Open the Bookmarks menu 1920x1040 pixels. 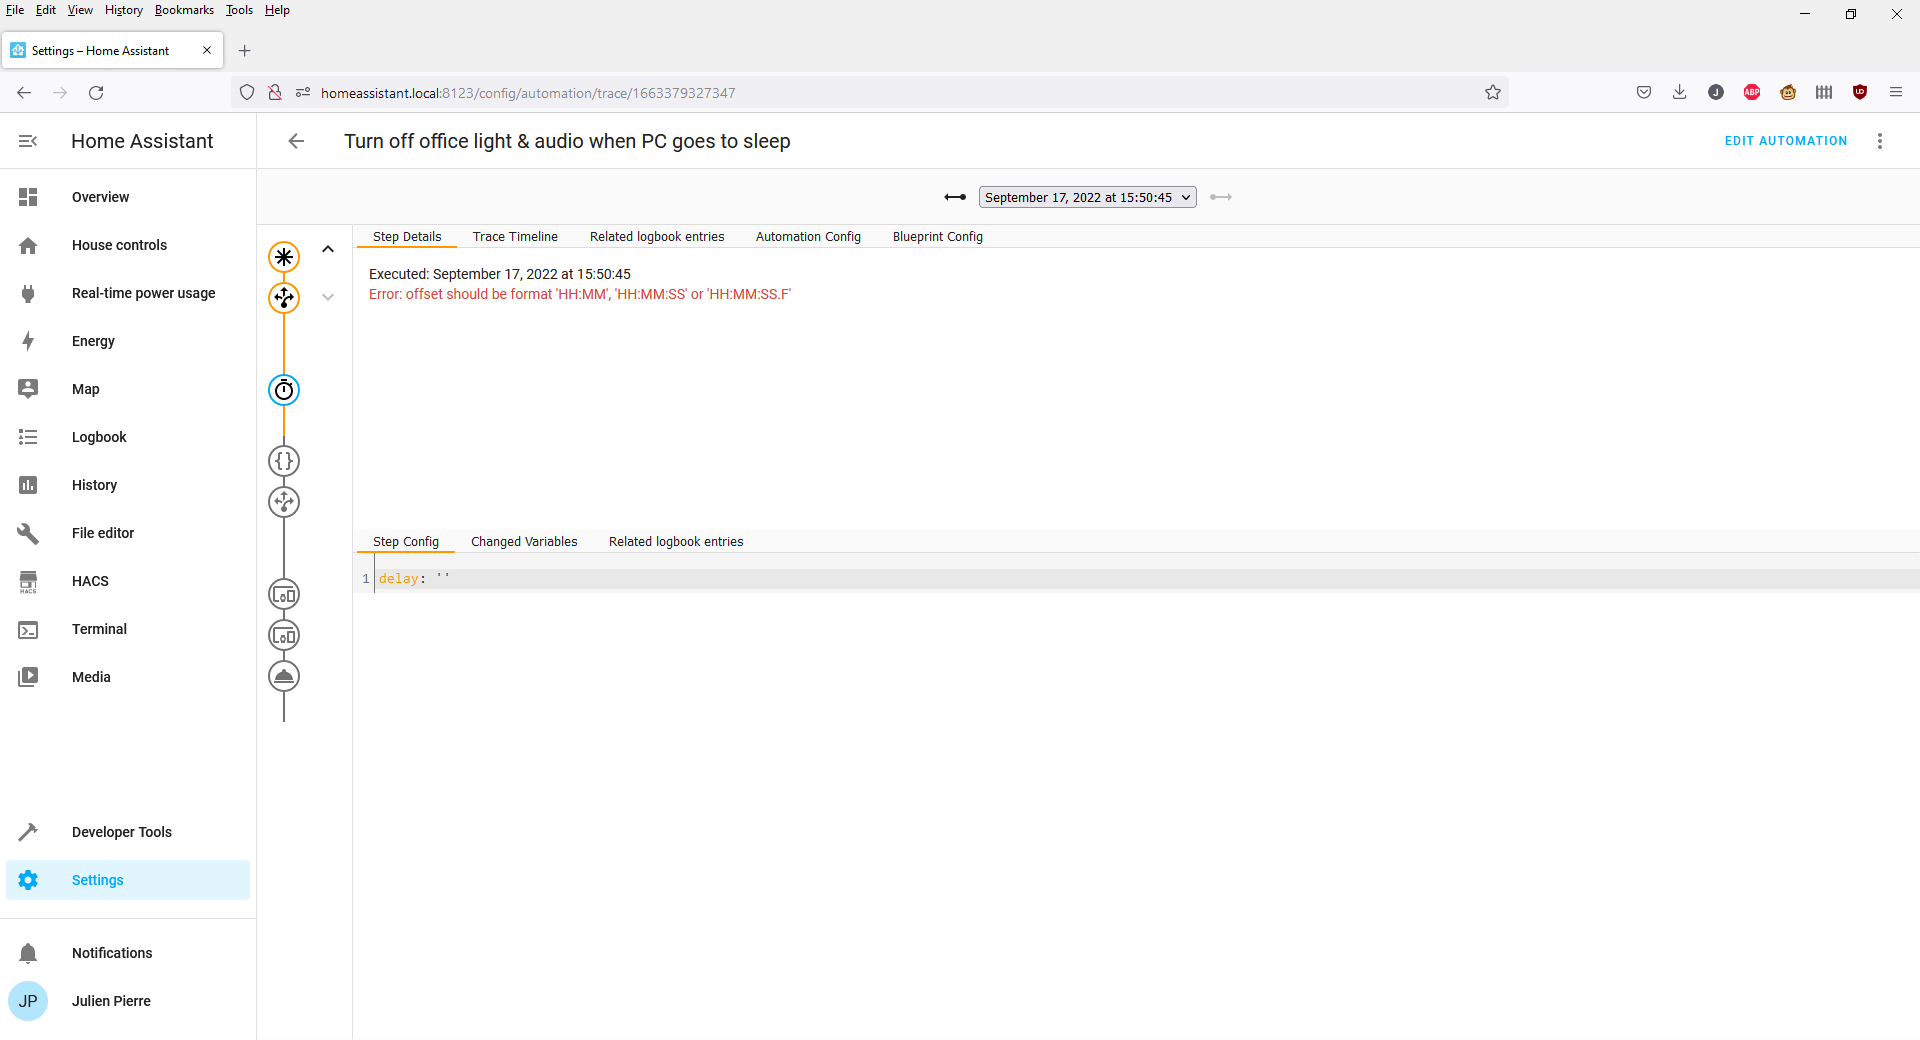pos(183,10)
